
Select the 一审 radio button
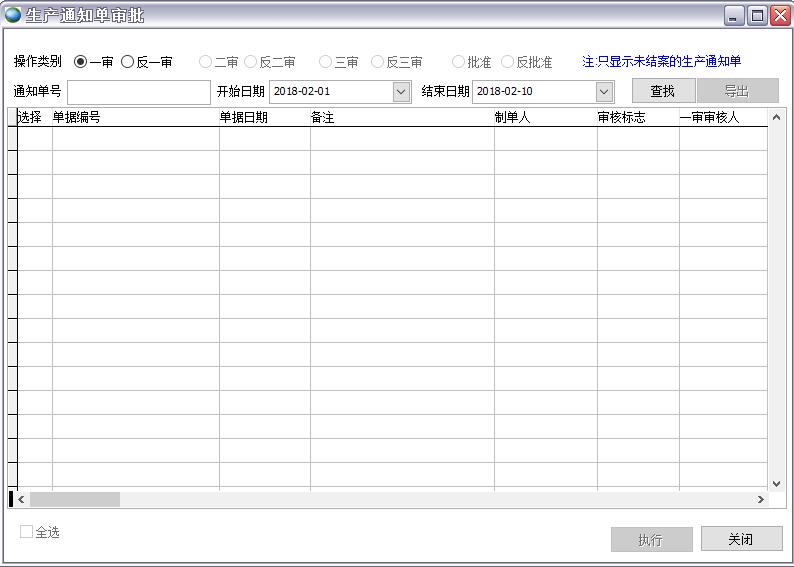(x=81, y=62)
